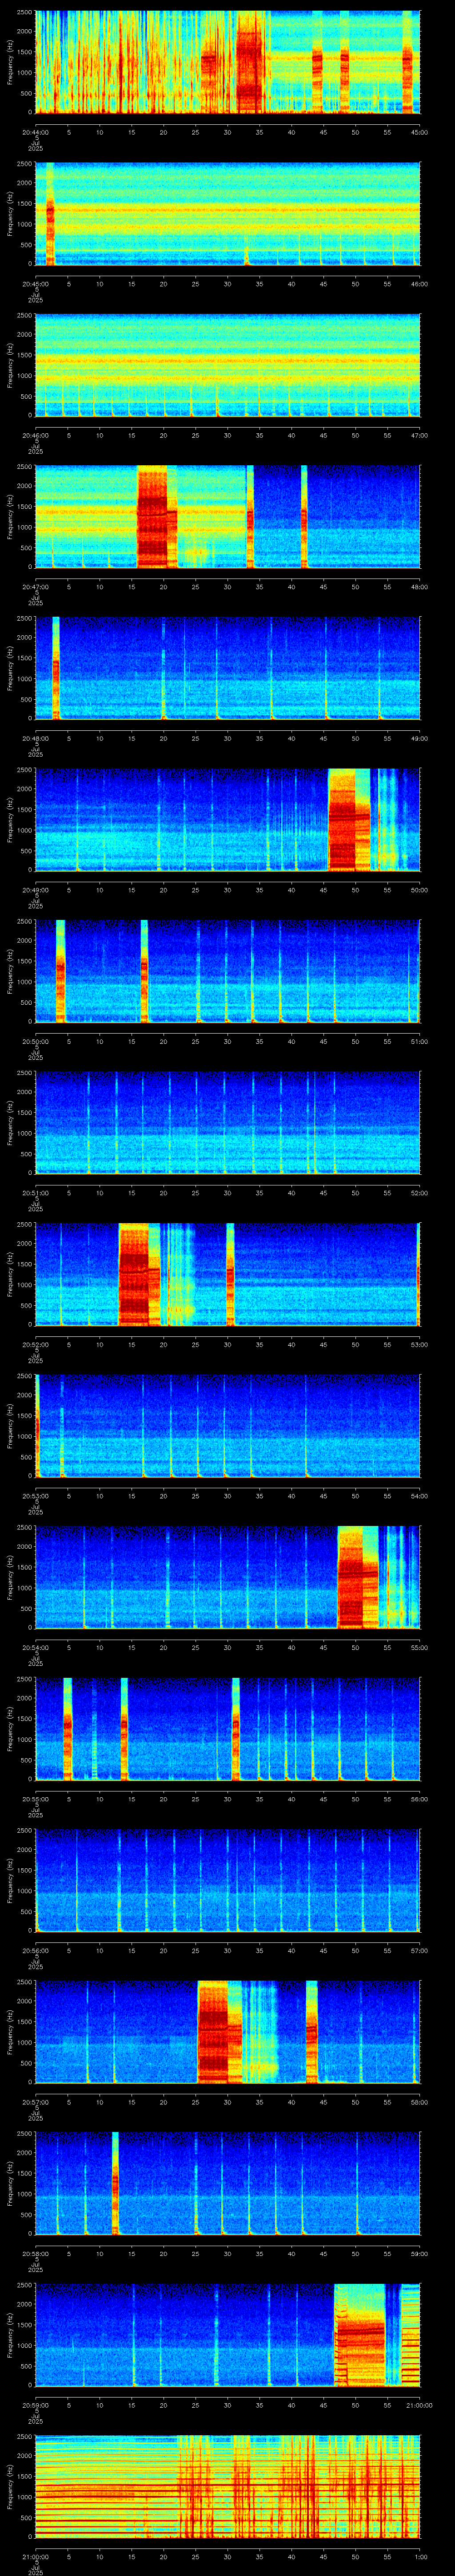Click Frequency (Hz) axis title of 21:00:00 panel
This screenshot has width=455, height=2576.
pyautogui.click(x=10, y=2486)
